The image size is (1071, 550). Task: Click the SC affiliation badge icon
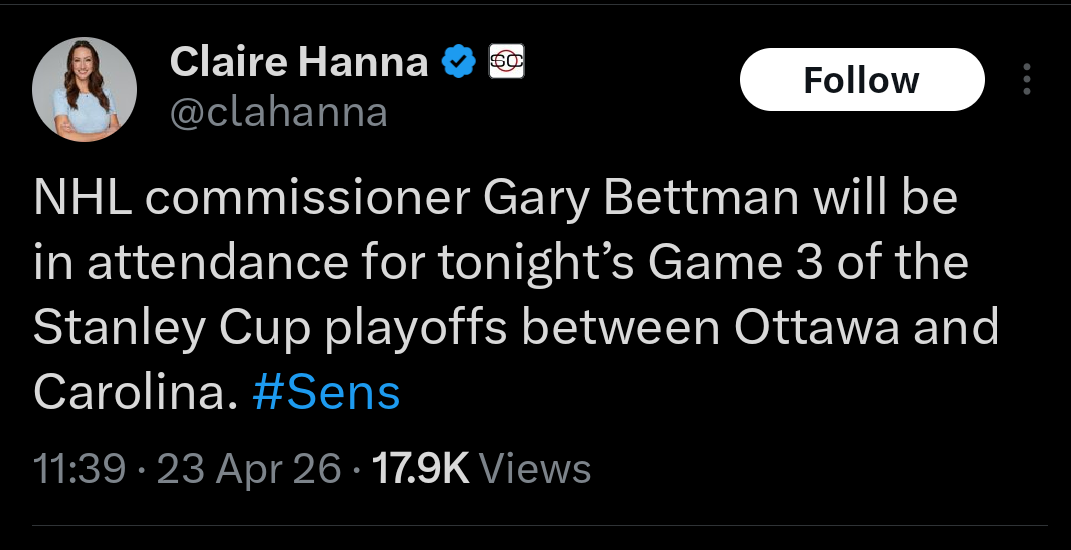point(506,62)
